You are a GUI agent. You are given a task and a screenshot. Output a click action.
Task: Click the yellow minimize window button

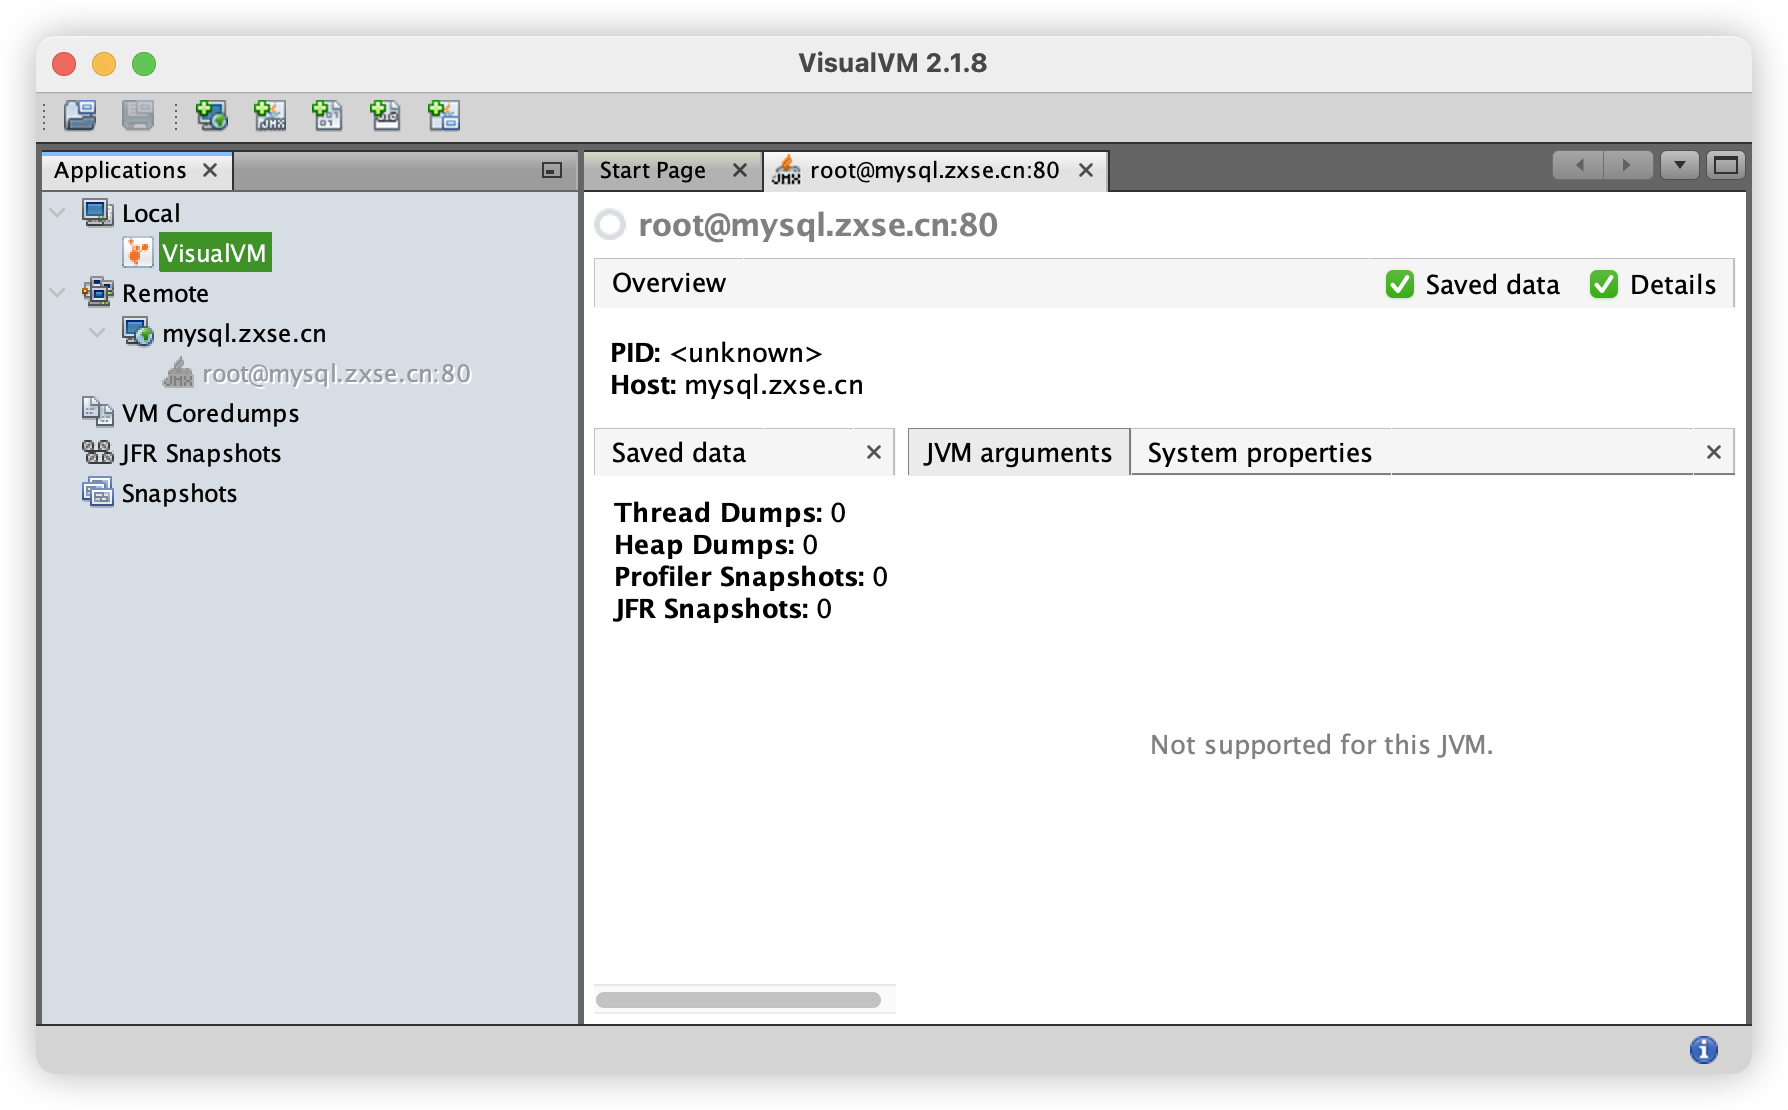[104, 64]
